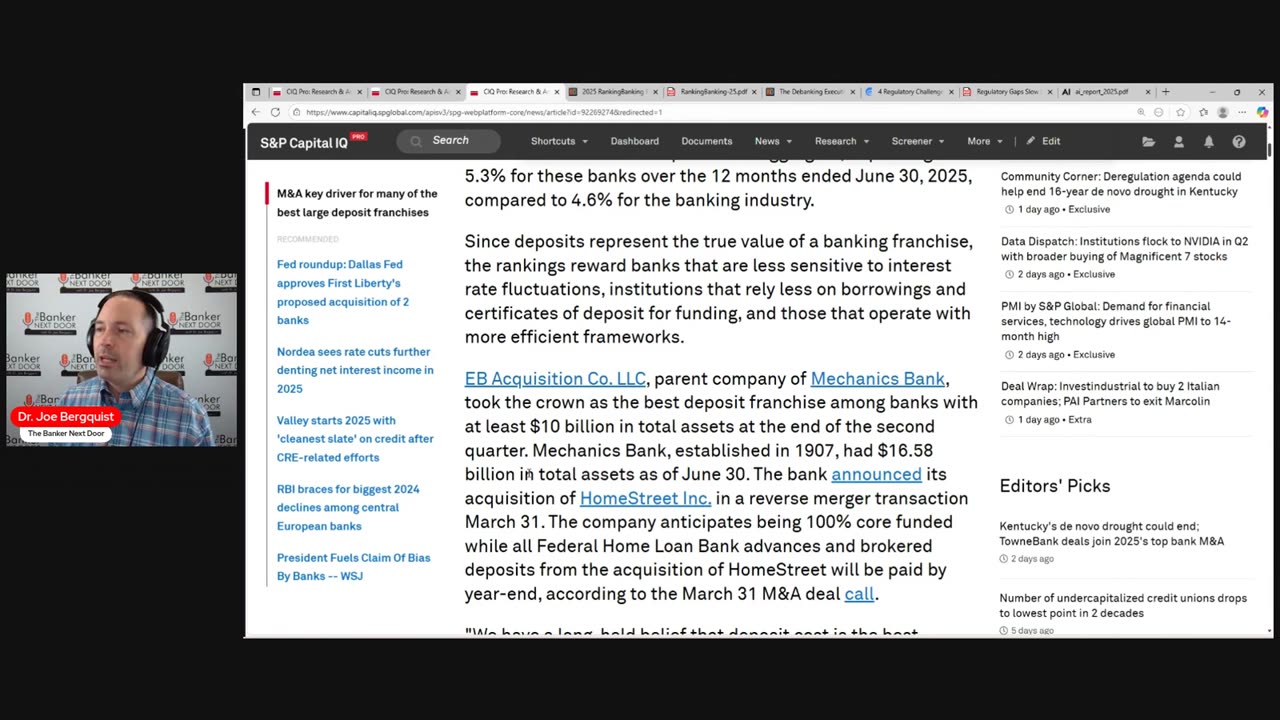Switch to the second CIQ Pro Research tab
Viewport: 1280px width, 720px height.
415,92
